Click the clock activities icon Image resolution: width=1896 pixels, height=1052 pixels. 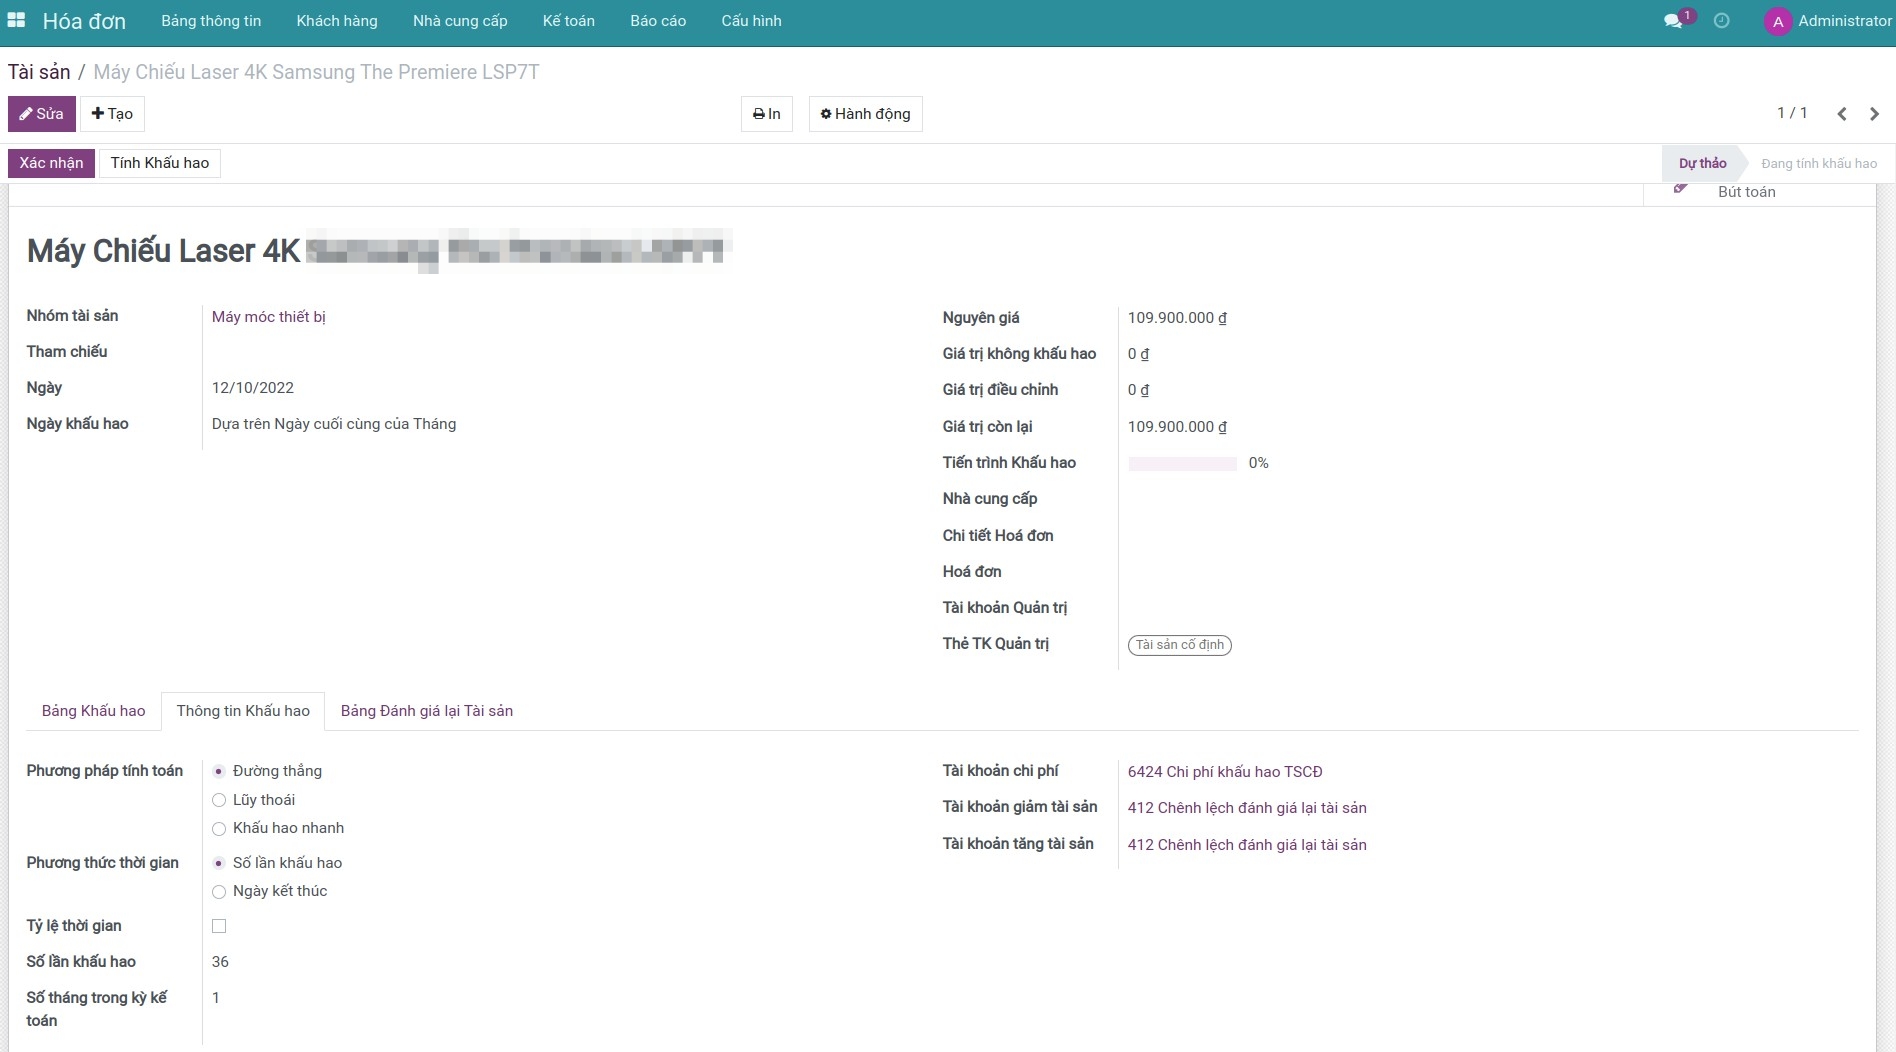click(x=1721, y=21)
